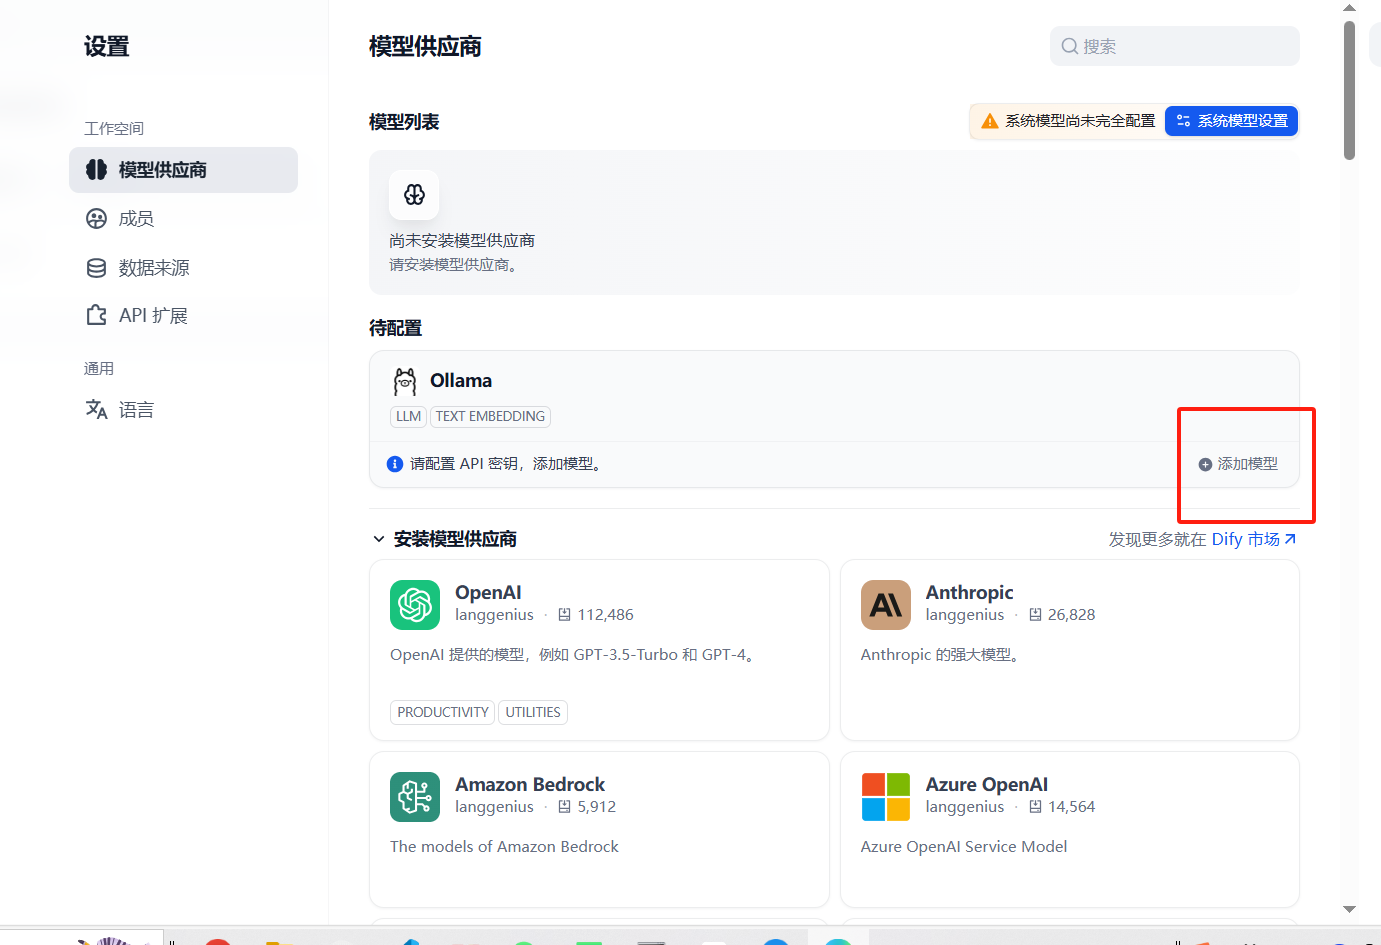The height and width of the screenshot is (945, 1381).
Task: Collapse the 安装模型供应商 section
Action: (379, 539)
